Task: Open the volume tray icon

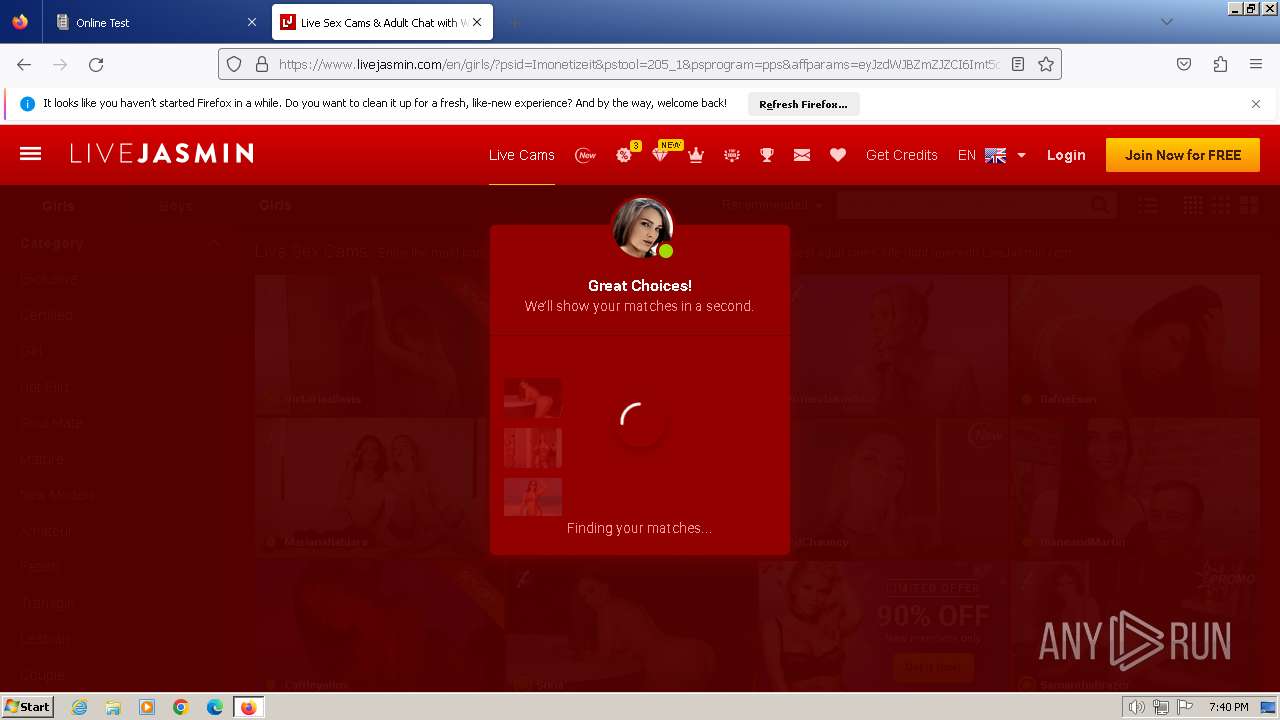Action: (1136, 707)
